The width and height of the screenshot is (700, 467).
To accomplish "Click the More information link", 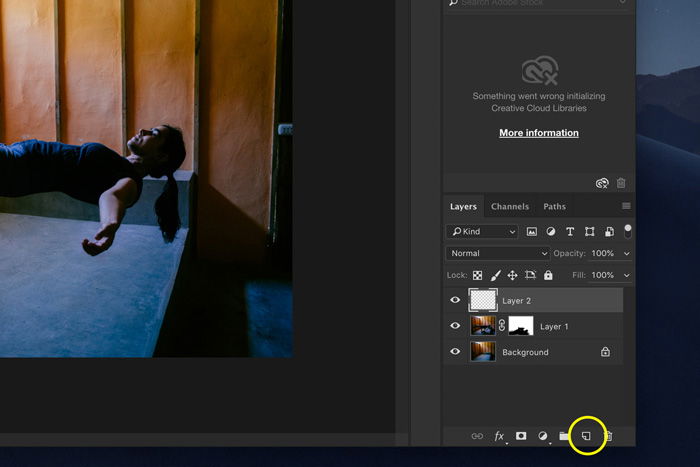I will pyautogui.click(x=539, y=133).
